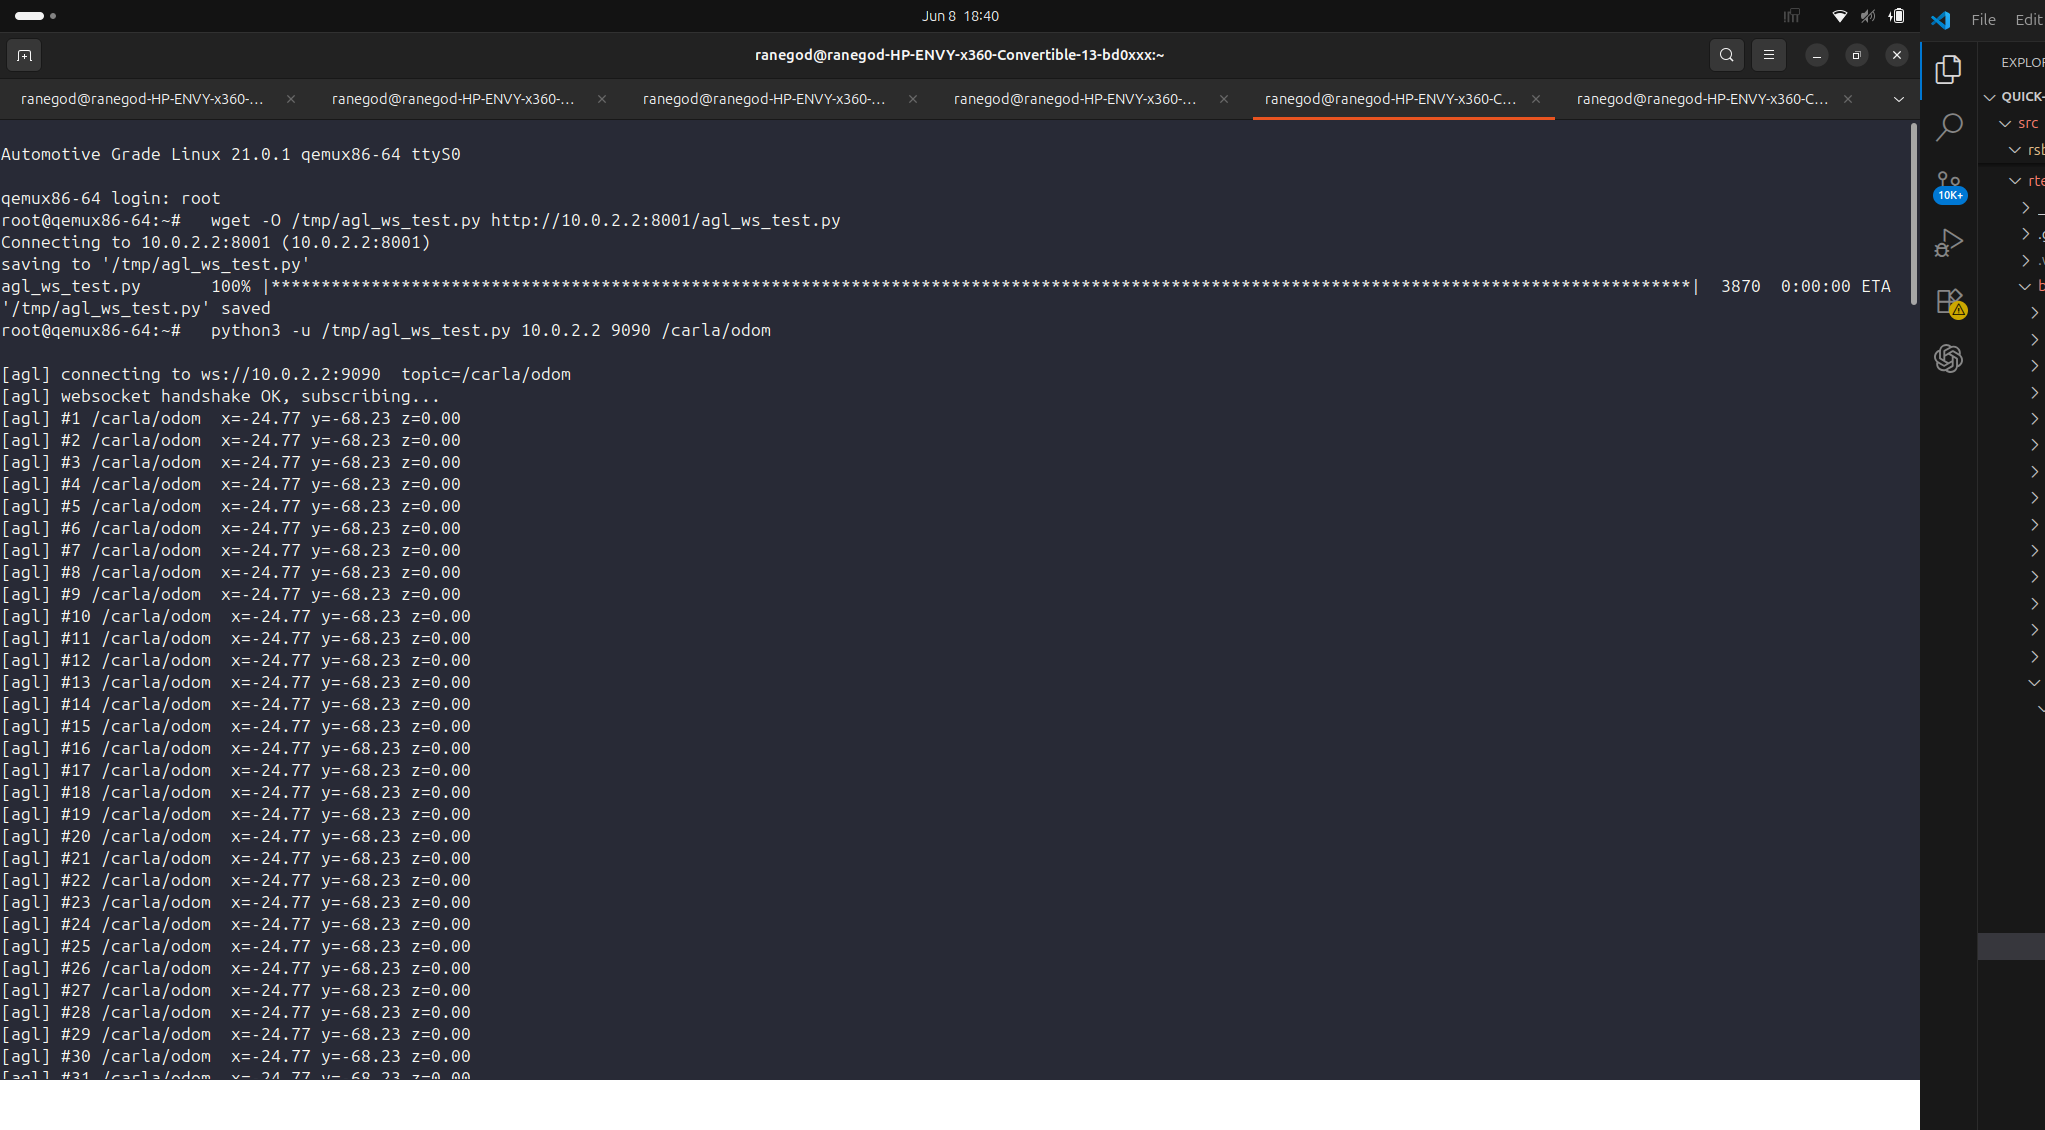Image resolution: width=2045 pixels, height=1130 pixels.
Task: Open the VS Code Explorer view
Action: (1948, 69)
